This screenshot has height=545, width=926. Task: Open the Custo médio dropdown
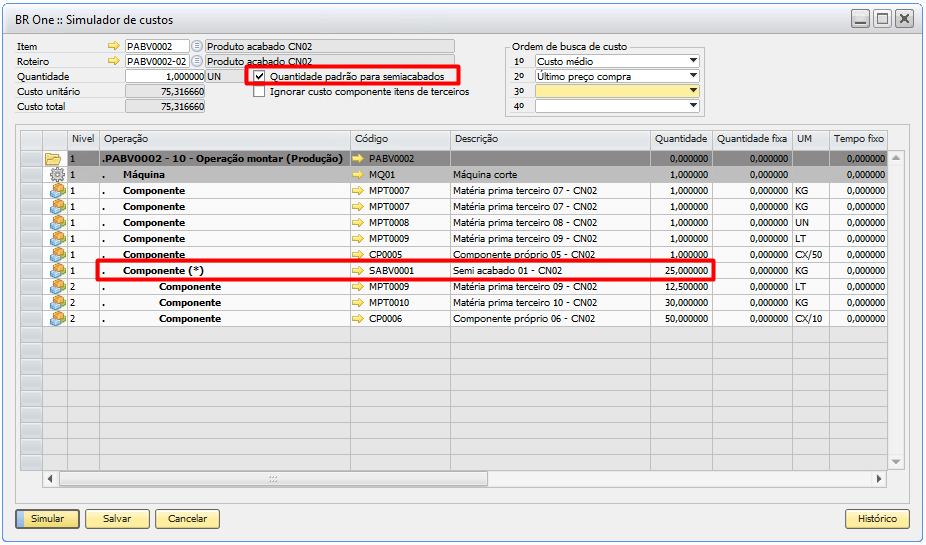tap(693, 61)
